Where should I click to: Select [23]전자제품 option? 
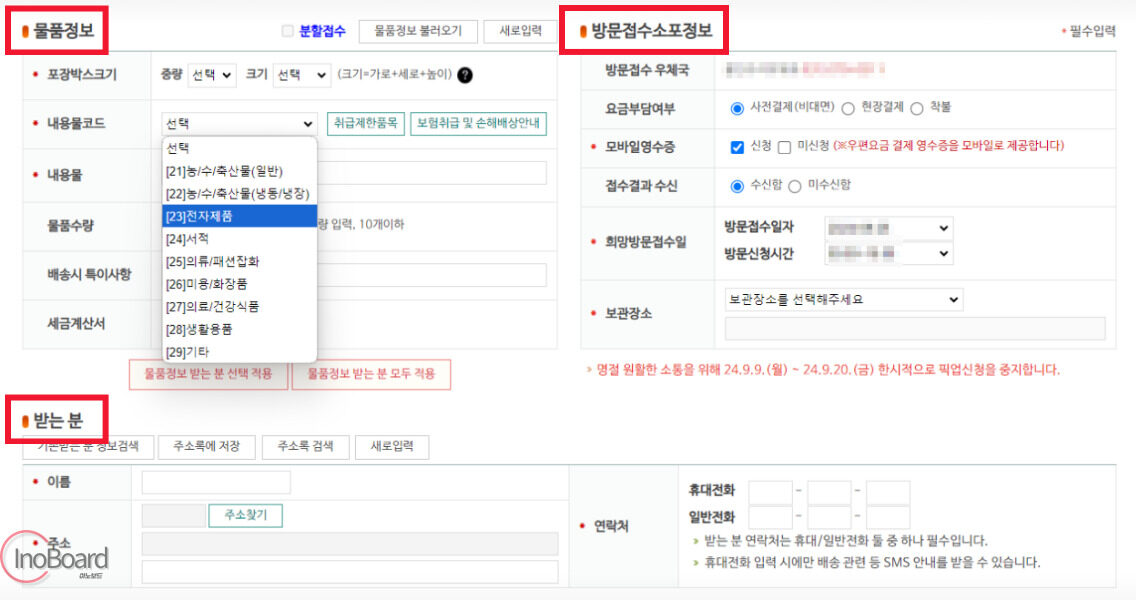[239, 216]
